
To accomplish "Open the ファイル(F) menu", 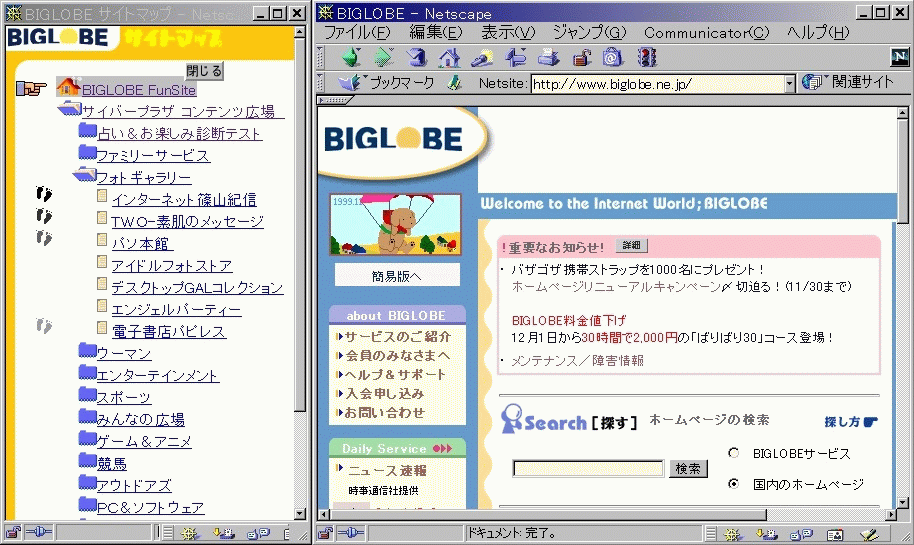I will pos(357,33).
